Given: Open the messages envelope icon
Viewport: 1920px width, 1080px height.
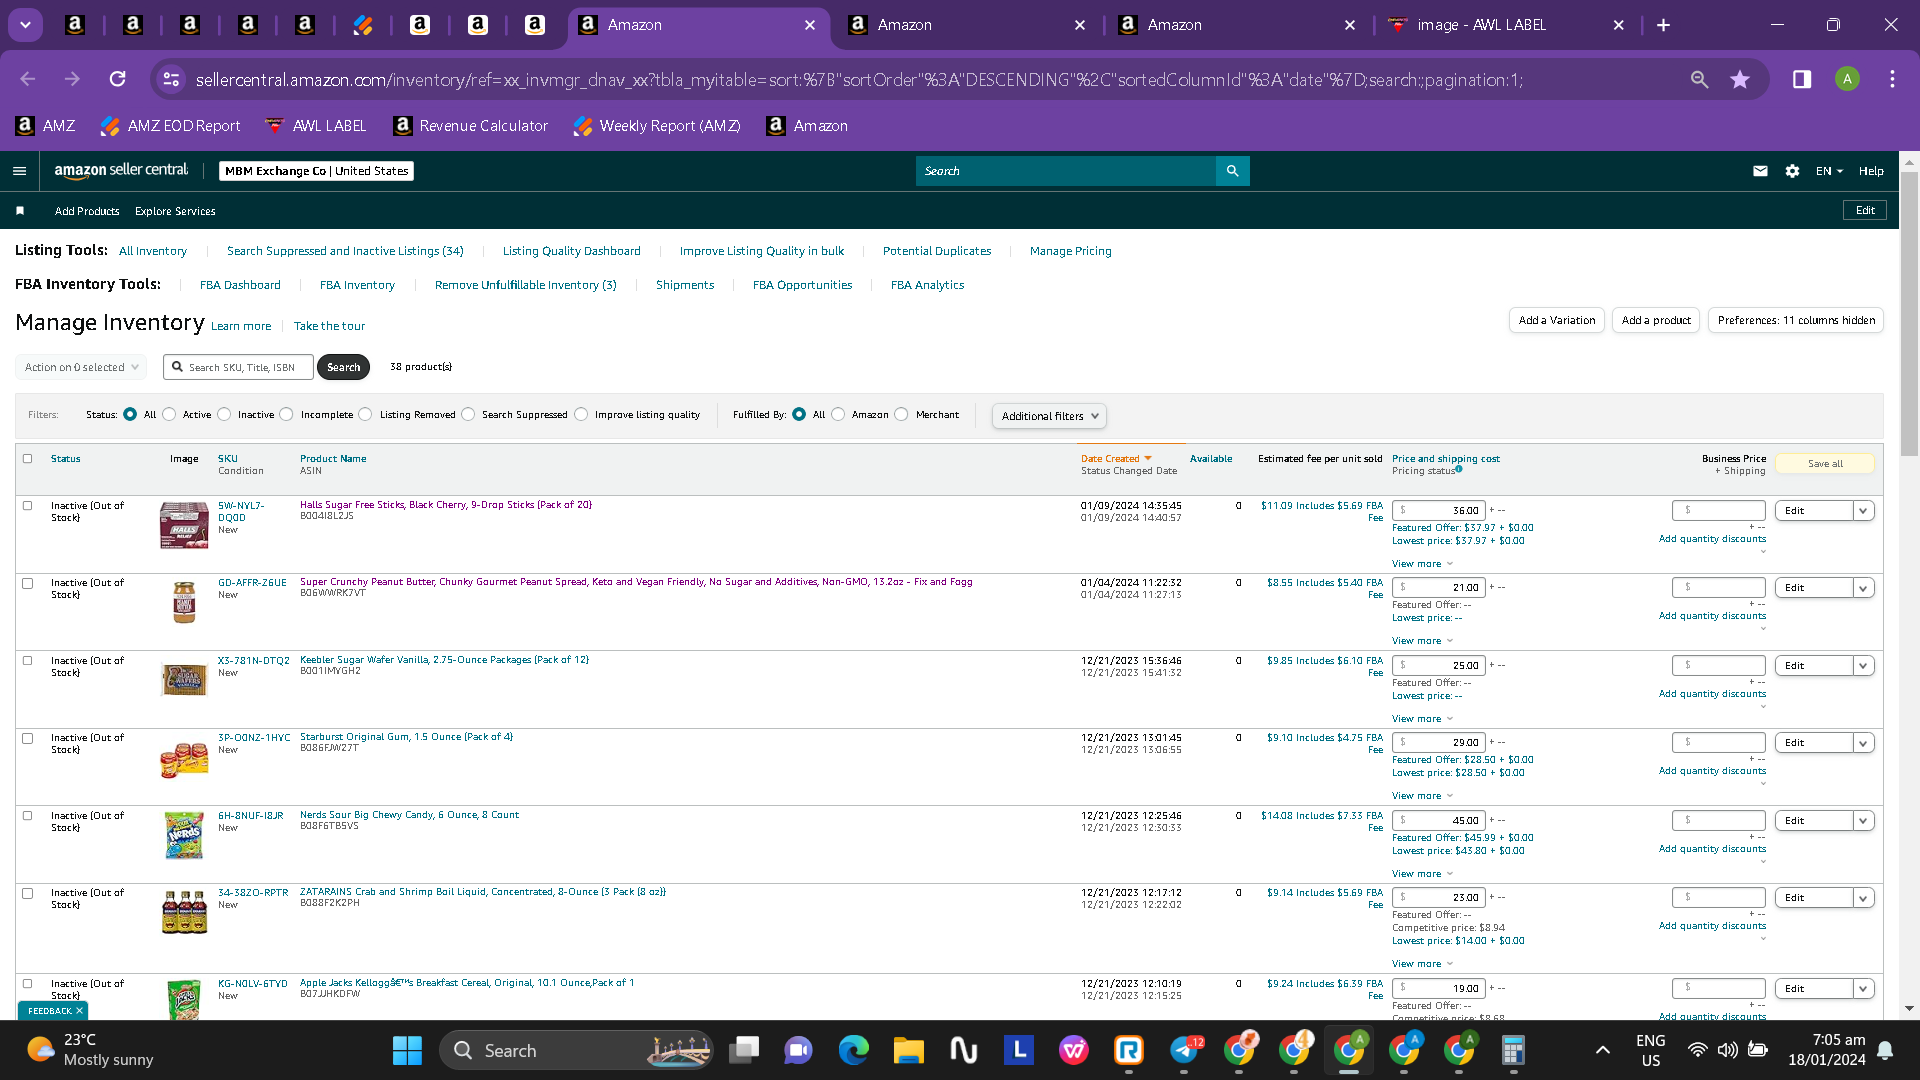Looking at the screenshot, I should 1760,171.
